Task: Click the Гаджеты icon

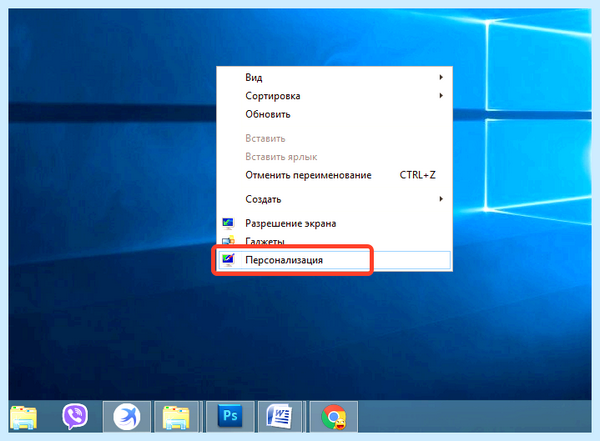Action: click(x=228, y=241)
